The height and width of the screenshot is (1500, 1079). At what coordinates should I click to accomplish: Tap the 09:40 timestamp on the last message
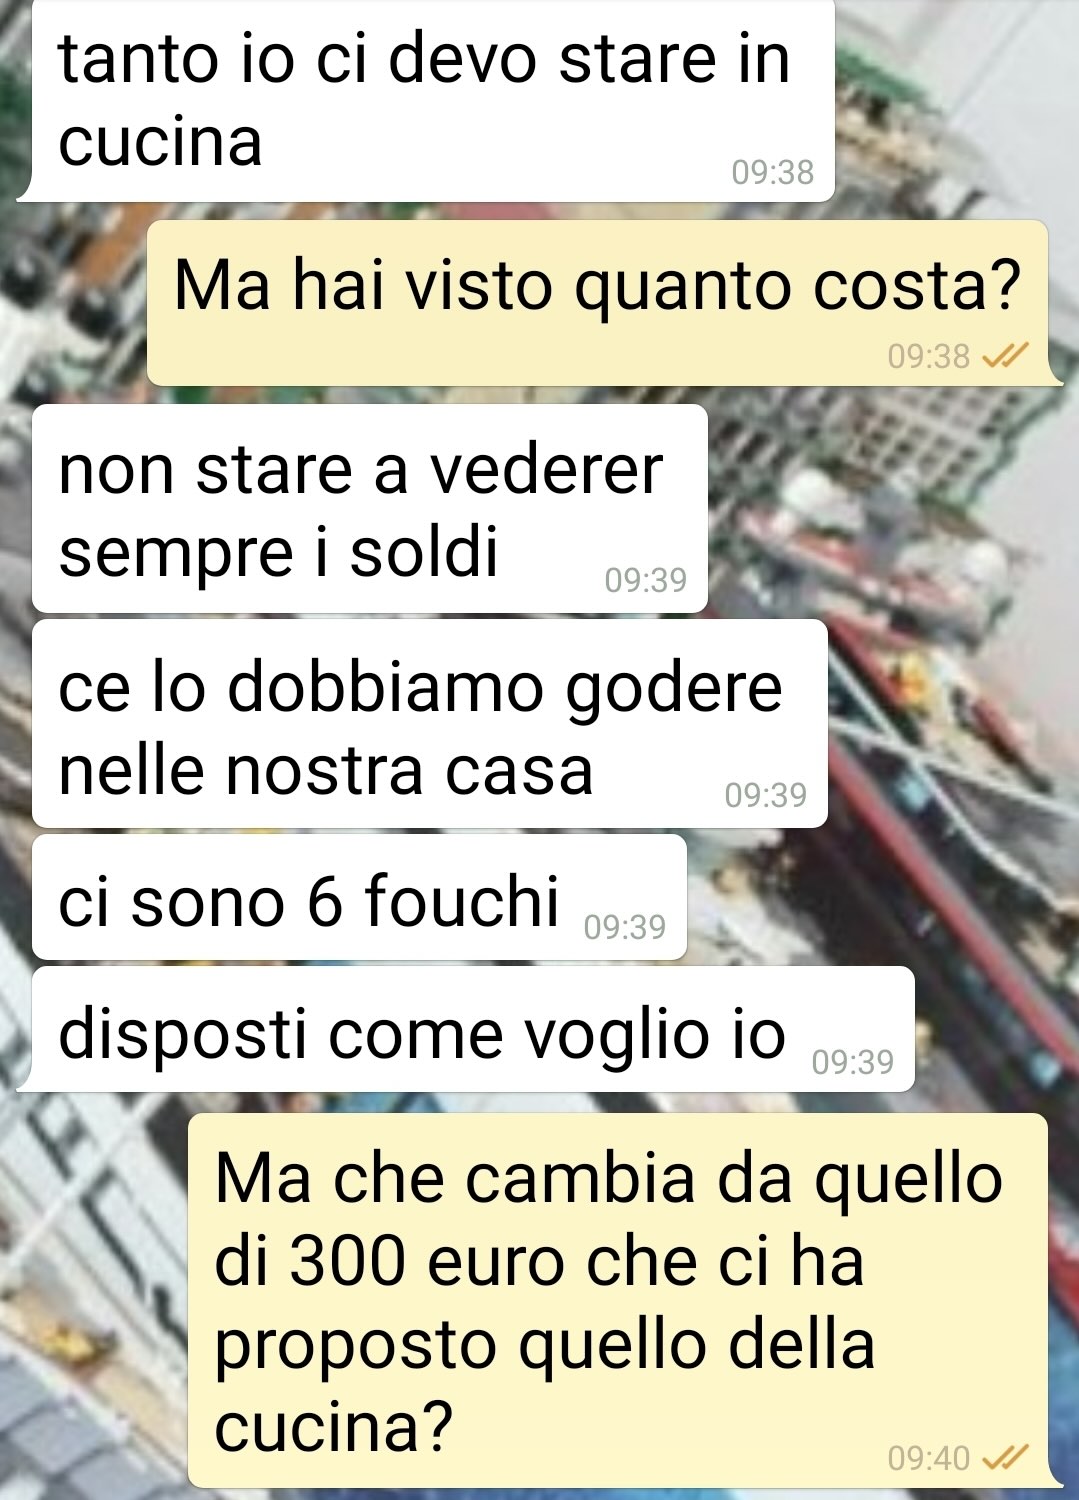tap(929, 1458)
